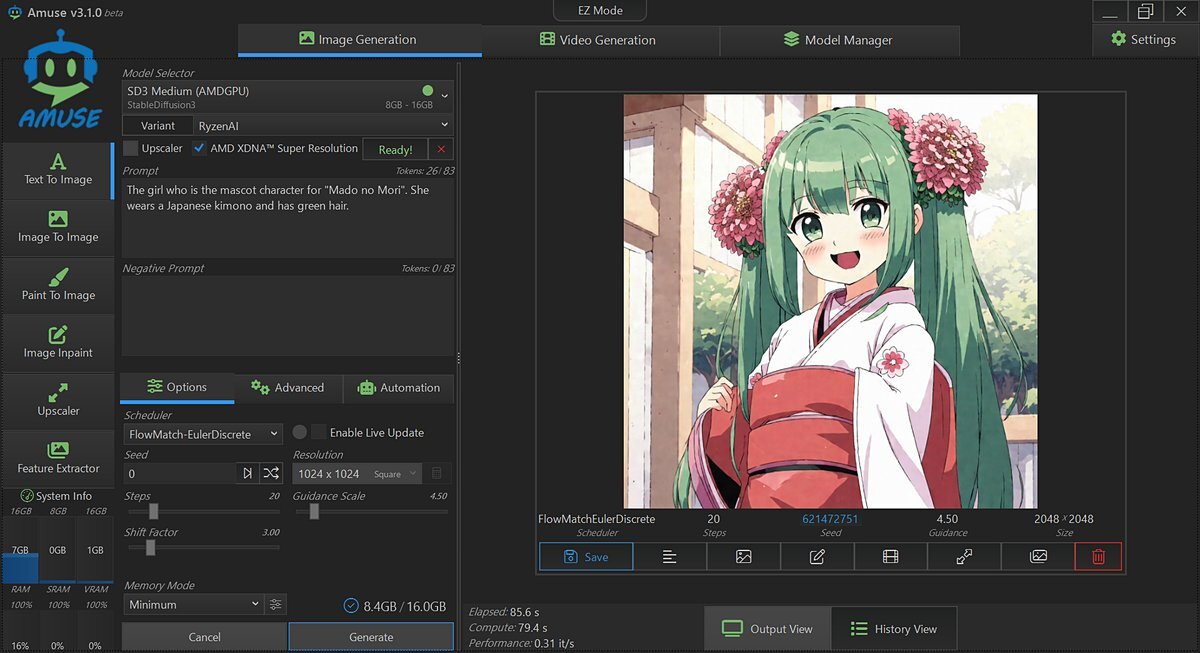Open the Scheduler dropdown
The image size is (1200, 653).
coord(203,434)
